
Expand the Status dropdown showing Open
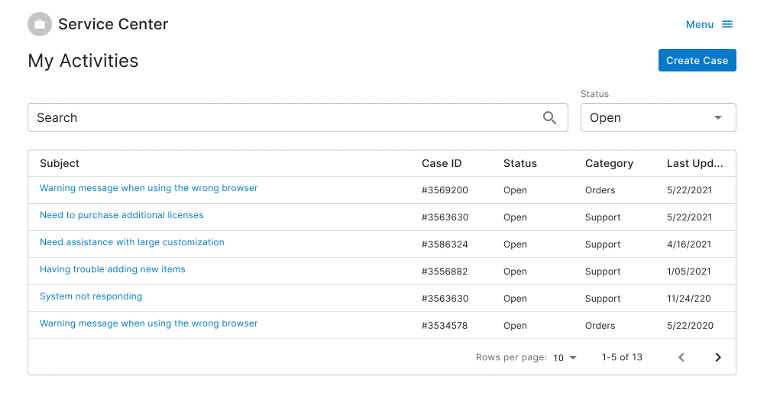coord(658,118)
